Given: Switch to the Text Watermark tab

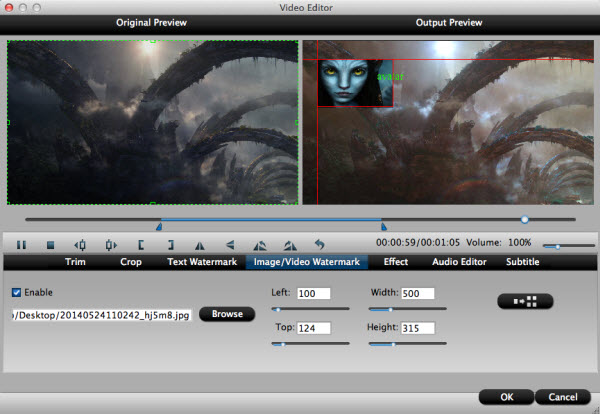Looking at the screenshot, I should 202,262.
